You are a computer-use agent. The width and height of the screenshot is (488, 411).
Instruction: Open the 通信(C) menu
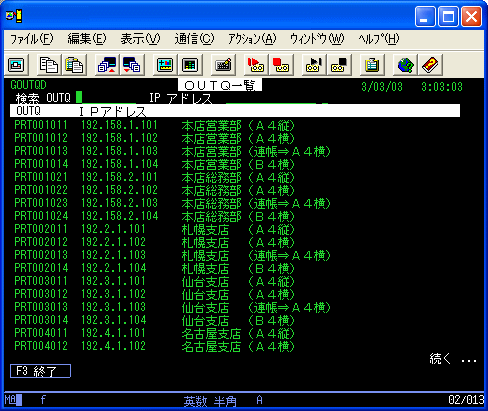click(194, 39)
